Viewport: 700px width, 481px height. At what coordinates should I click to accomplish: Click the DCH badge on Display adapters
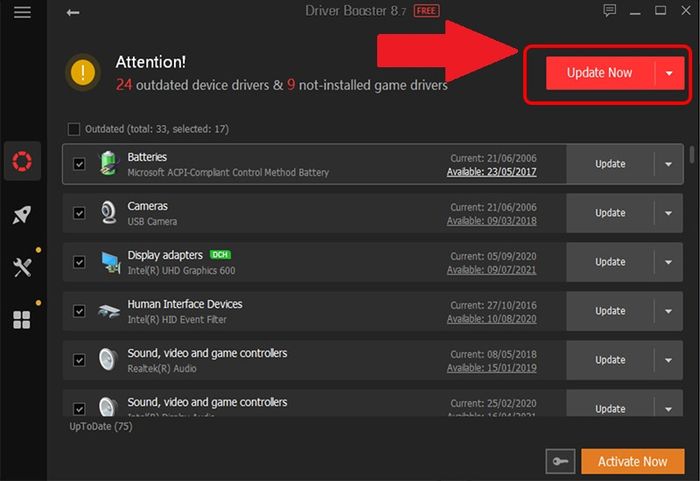220,255
